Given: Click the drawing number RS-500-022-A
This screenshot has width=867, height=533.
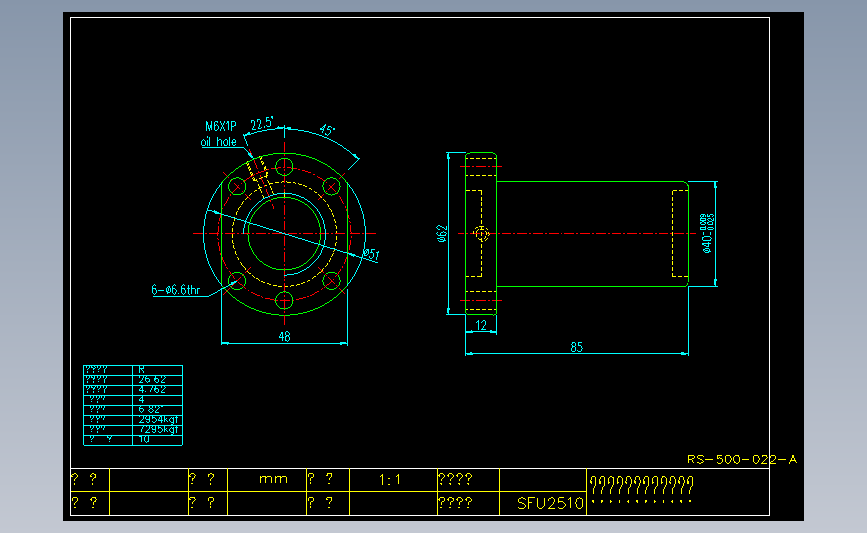Looking at the screenshot, I should [742, 459].
